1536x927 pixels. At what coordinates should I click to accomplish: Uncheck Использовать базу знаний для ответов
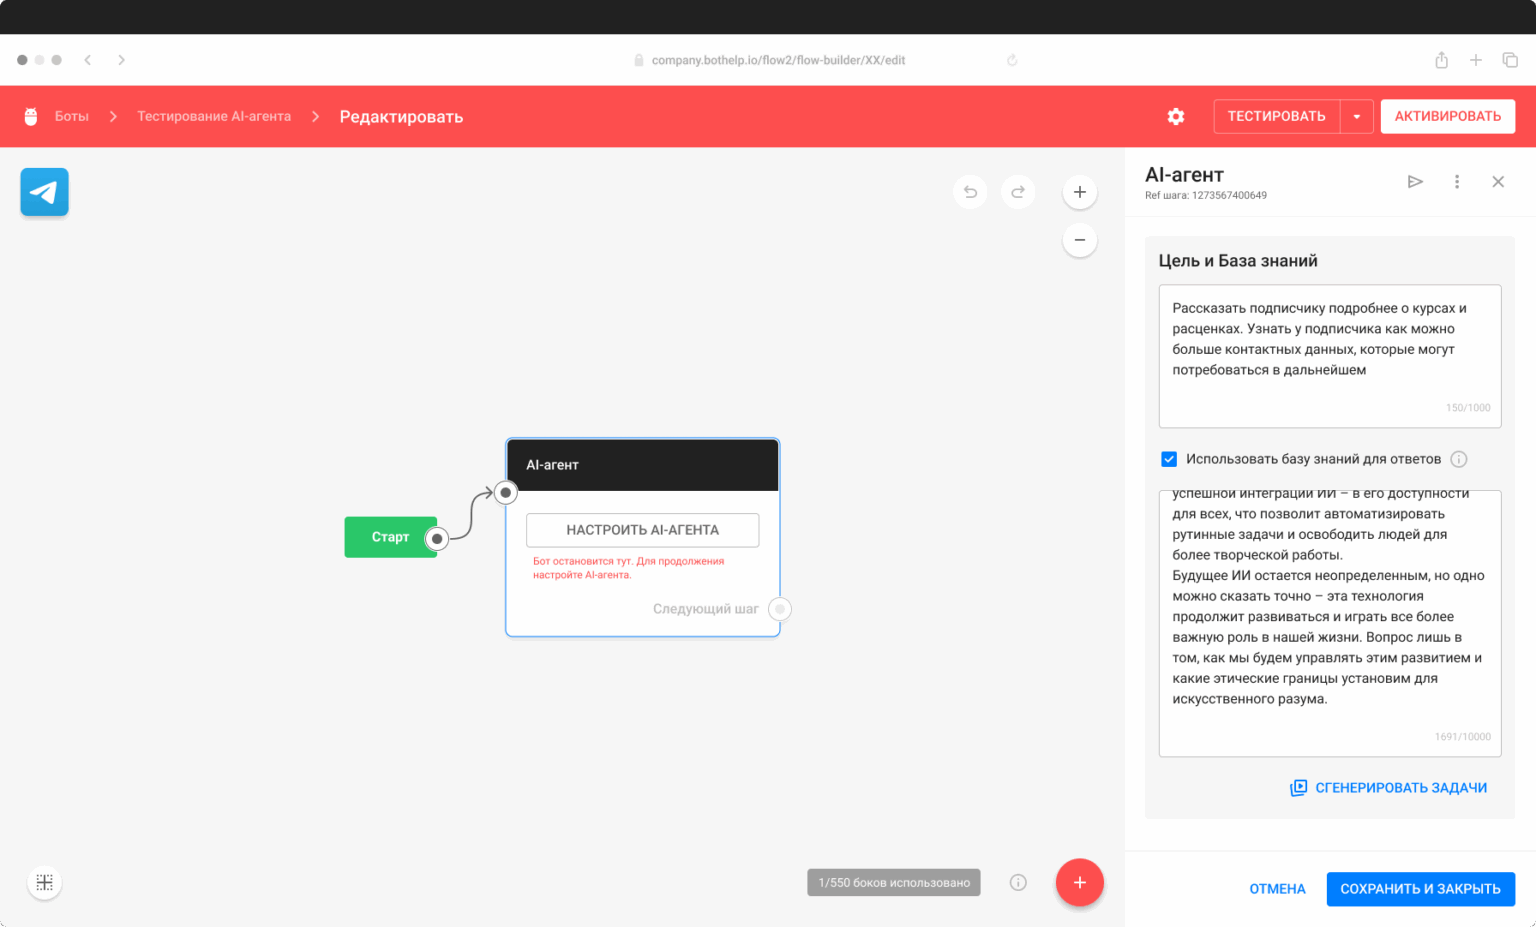coord(1169,459)
